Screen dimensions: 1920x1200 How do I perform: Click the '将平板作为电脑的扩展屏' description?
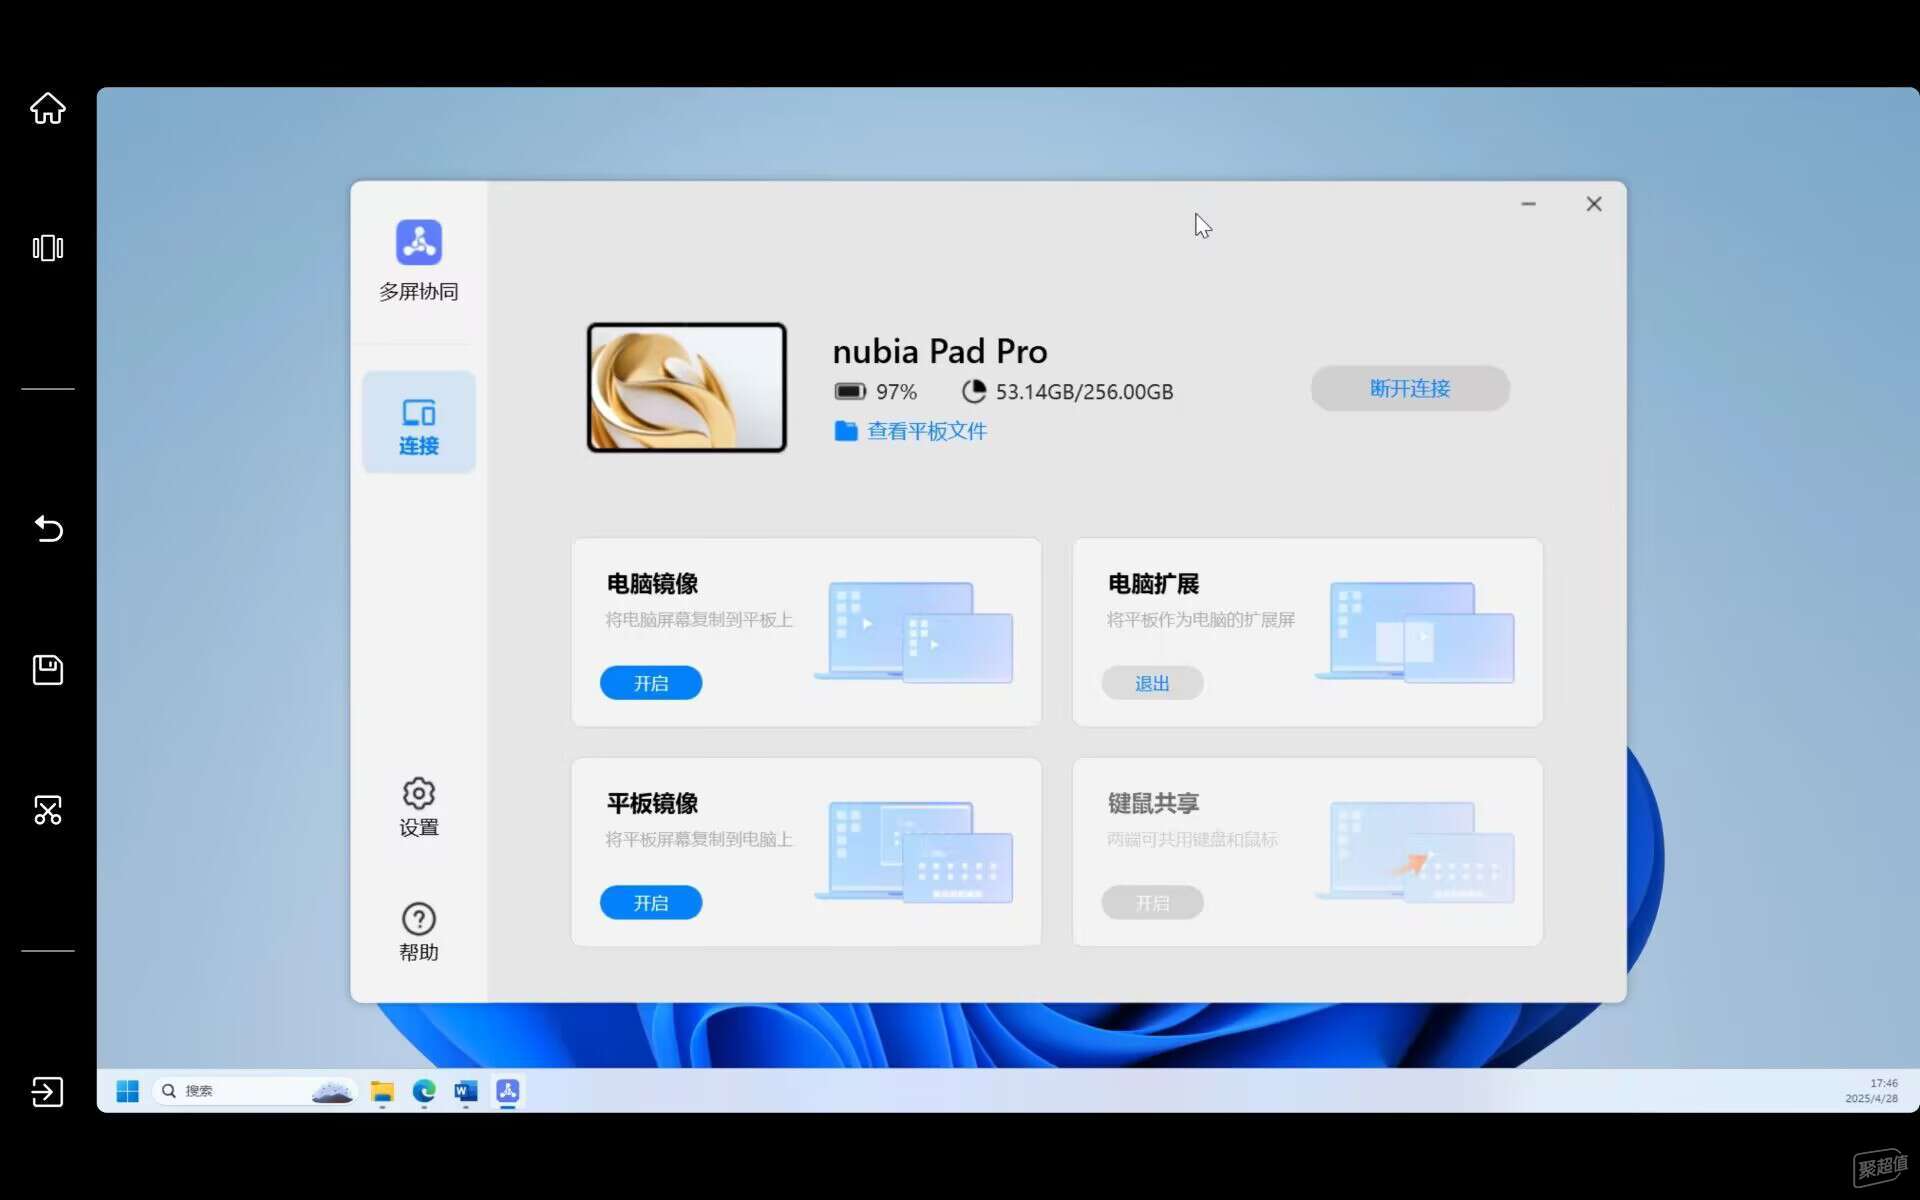click(x=1201, y=620)
